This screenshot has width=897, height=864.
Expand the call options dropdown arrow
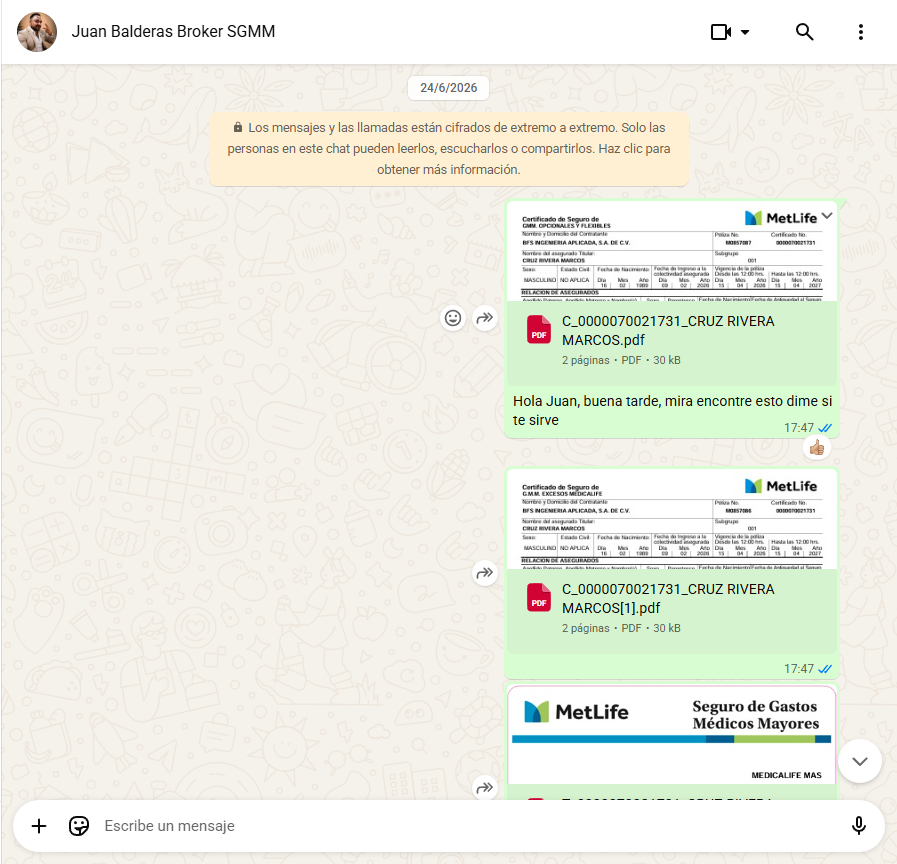point(745,32)
